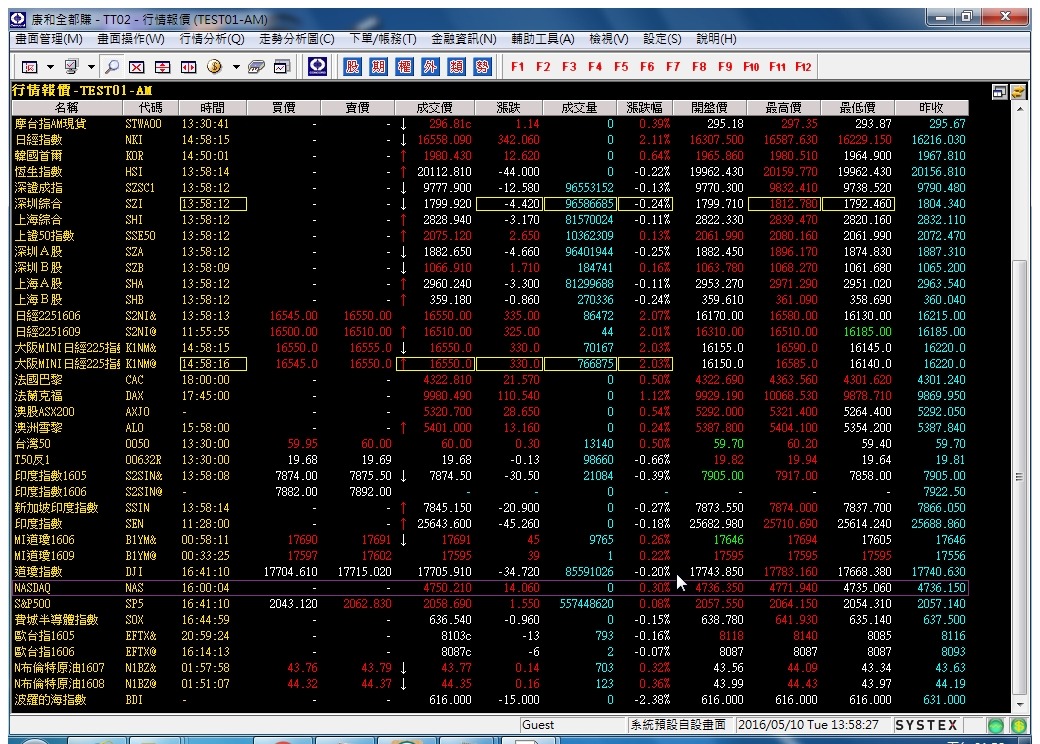This screenshot has width=1040, height=744.
Task: Click the 漲跌幅 column header
Action: coord(644,107)
